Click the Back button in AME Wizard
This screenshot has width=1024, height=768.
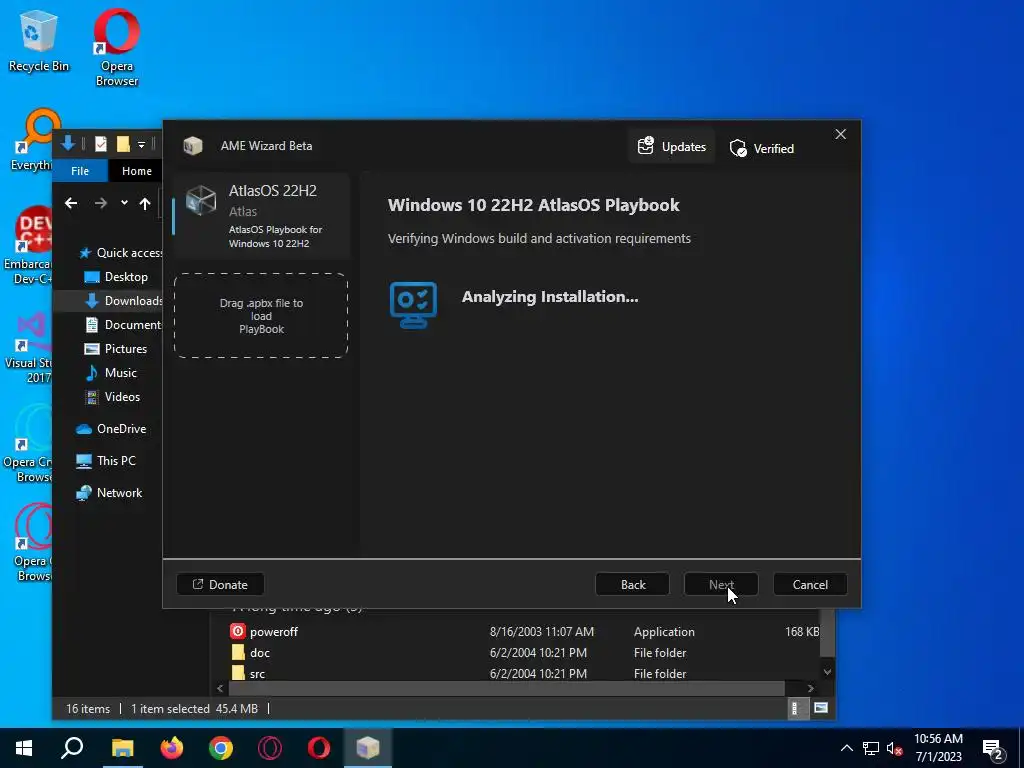[632, 584]
